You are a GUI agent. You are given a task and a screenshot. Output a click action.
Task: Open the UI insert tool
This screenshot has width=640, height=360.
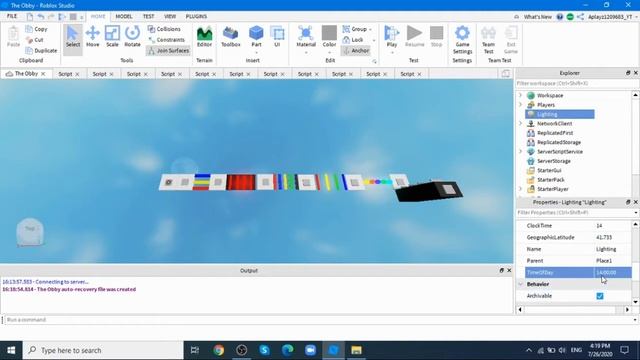click(x=277, y=37)
